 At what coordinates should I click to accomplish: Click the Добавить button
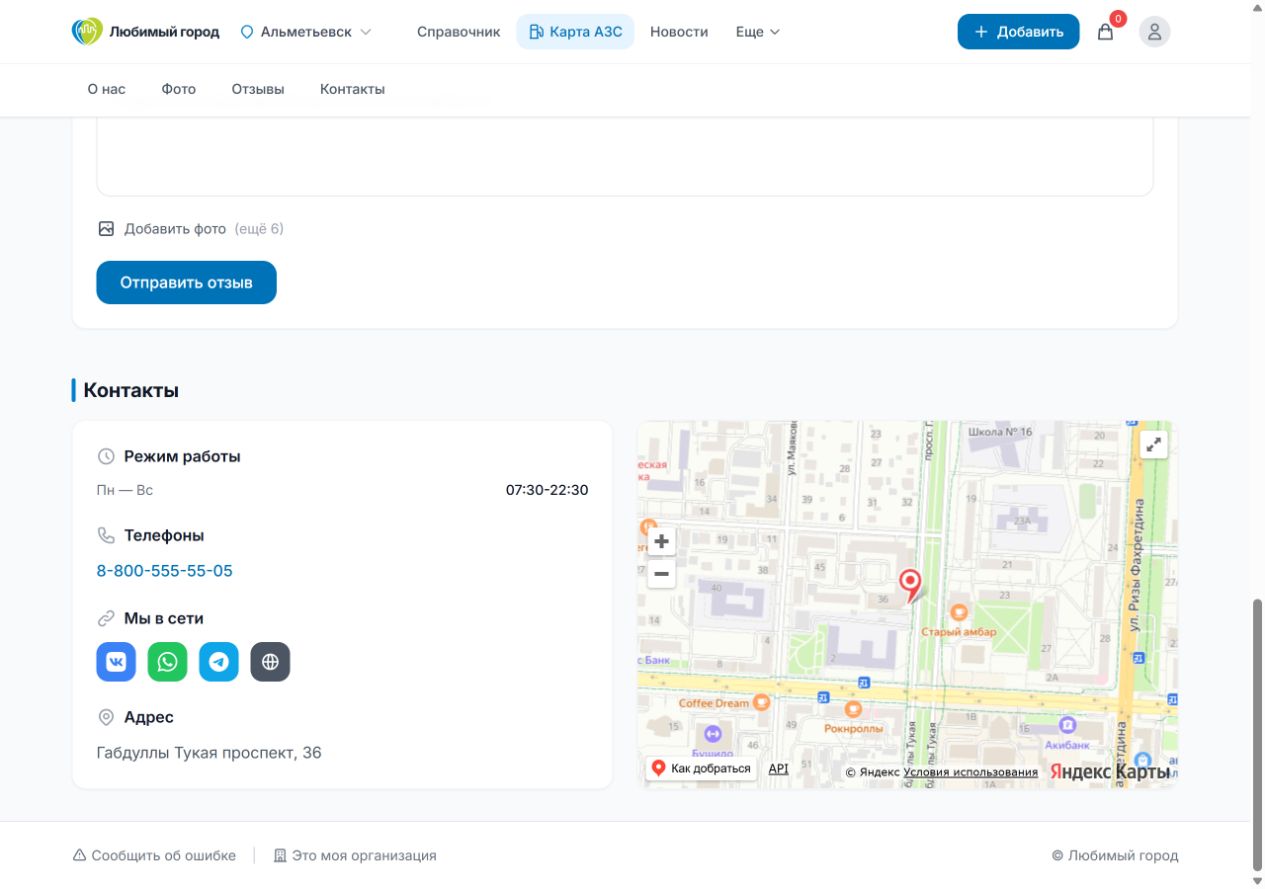click(x=1018, y=32)
